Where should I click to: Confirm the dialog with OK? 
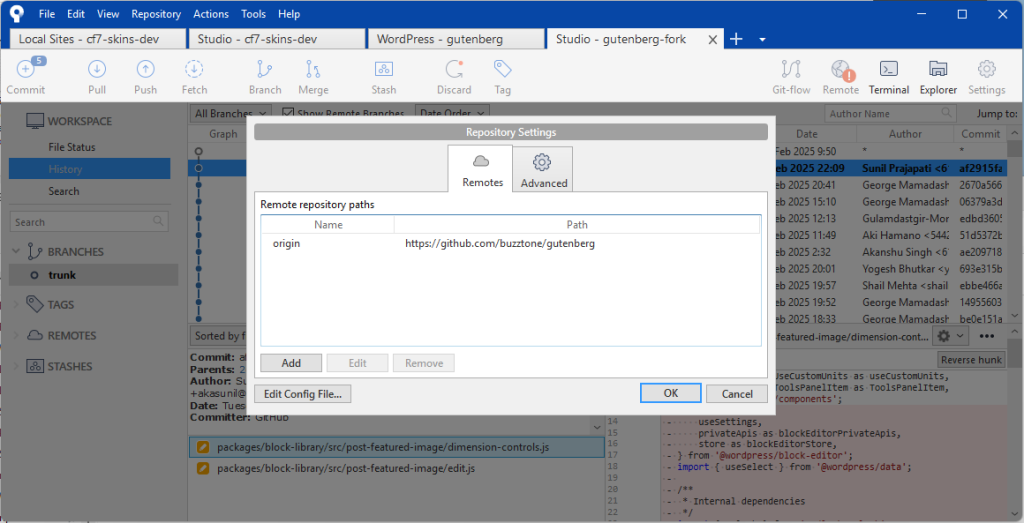671,394
